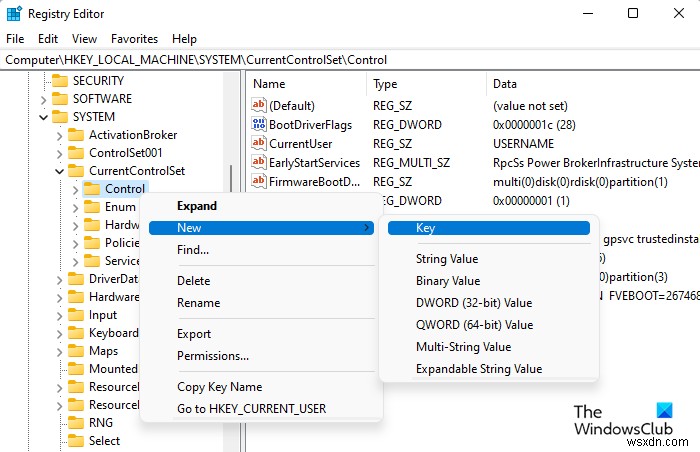Select the Select key in tree
Image resolution: width=700 pixels, height=452 pixels.
[x=104, y=441]
